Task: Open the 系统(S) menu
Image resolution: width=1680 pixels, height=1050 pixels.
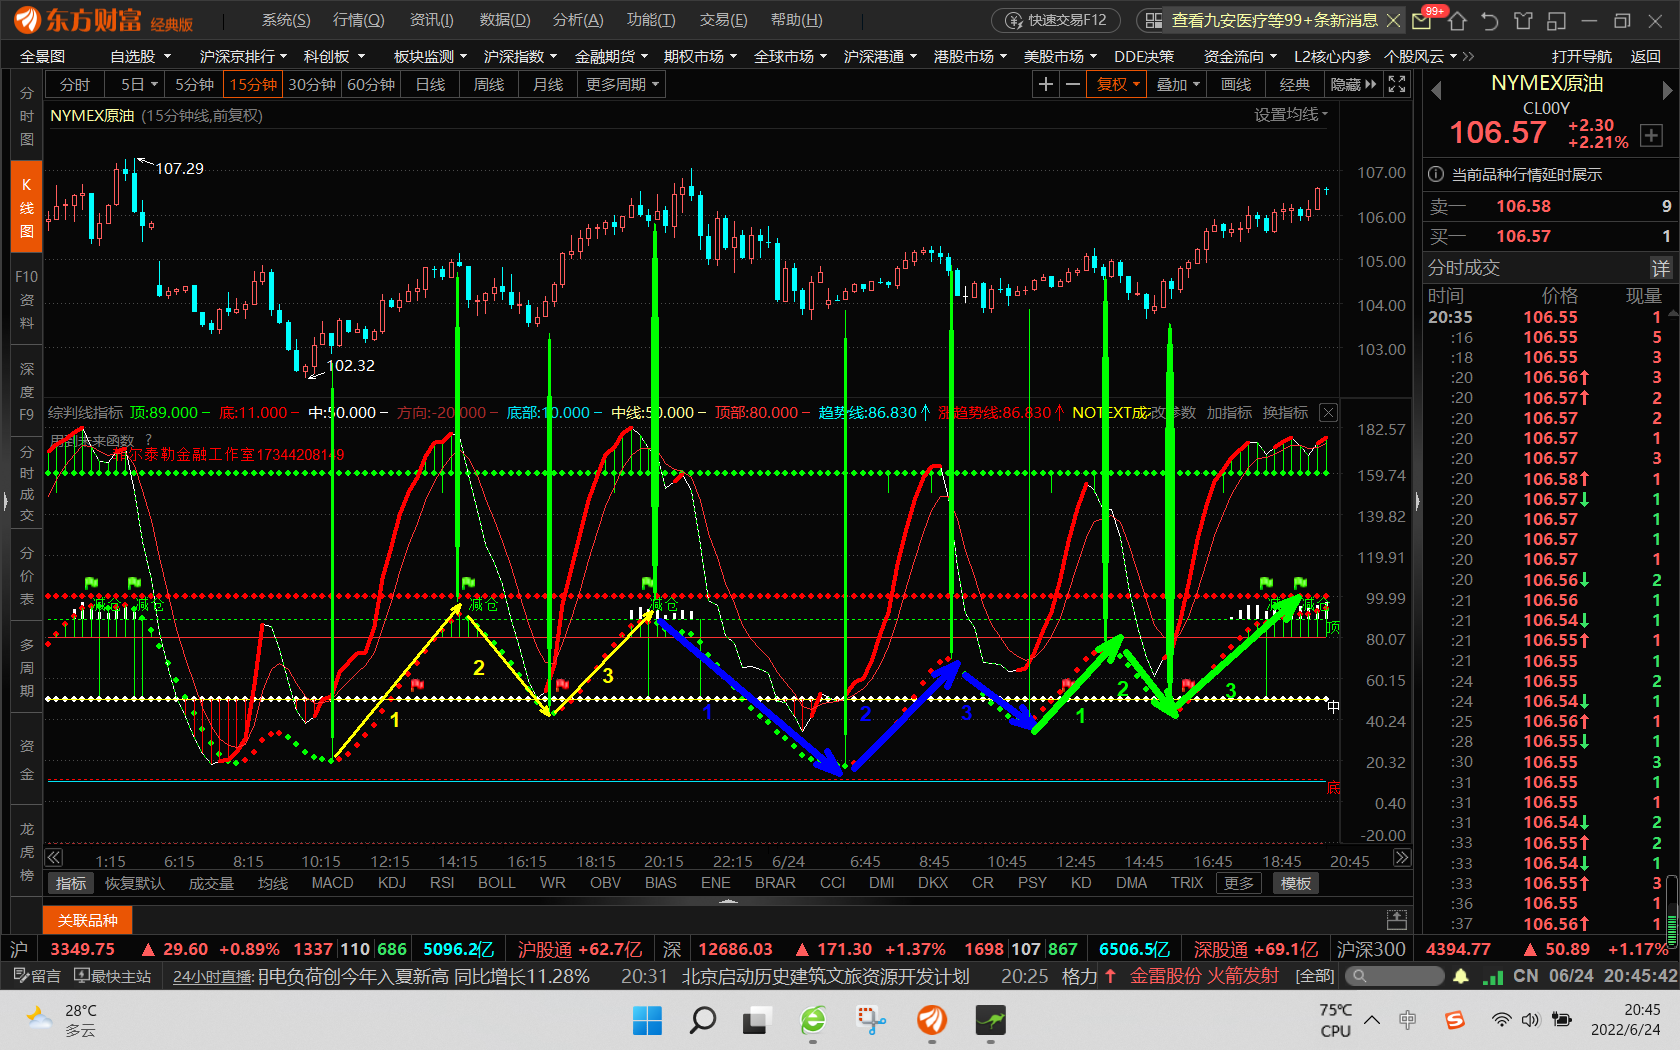Action: click(x=286, y=20)
